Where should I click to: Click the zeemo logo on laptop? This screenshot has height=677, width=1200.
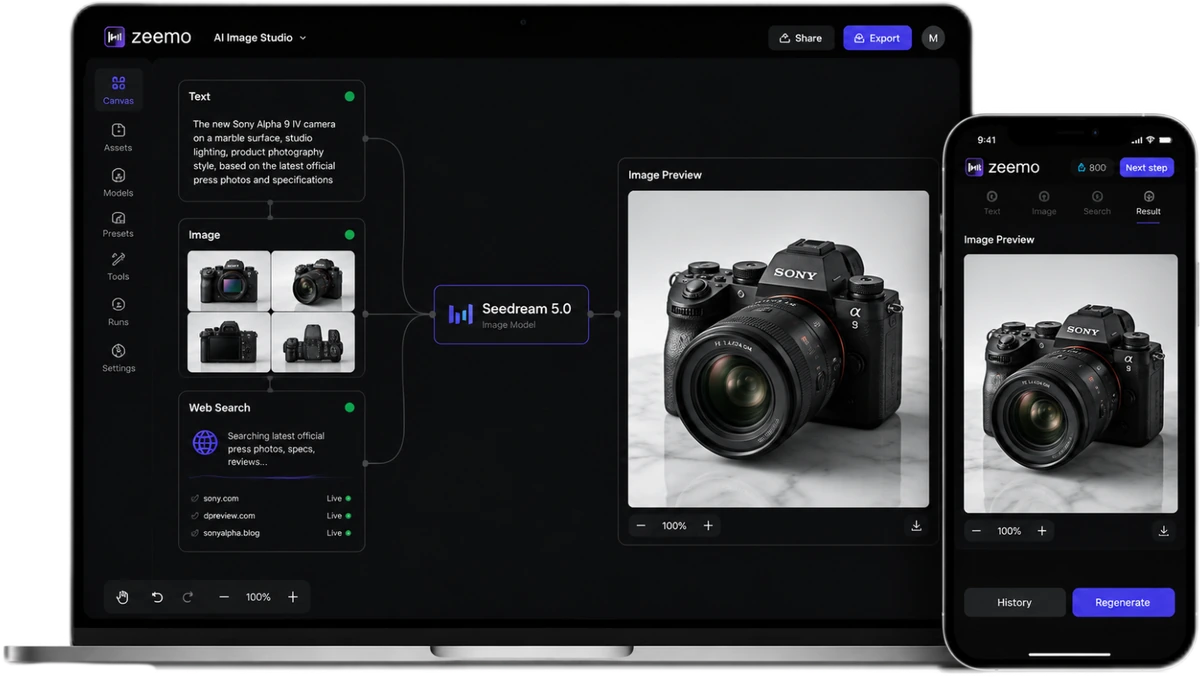click(147, 37)
